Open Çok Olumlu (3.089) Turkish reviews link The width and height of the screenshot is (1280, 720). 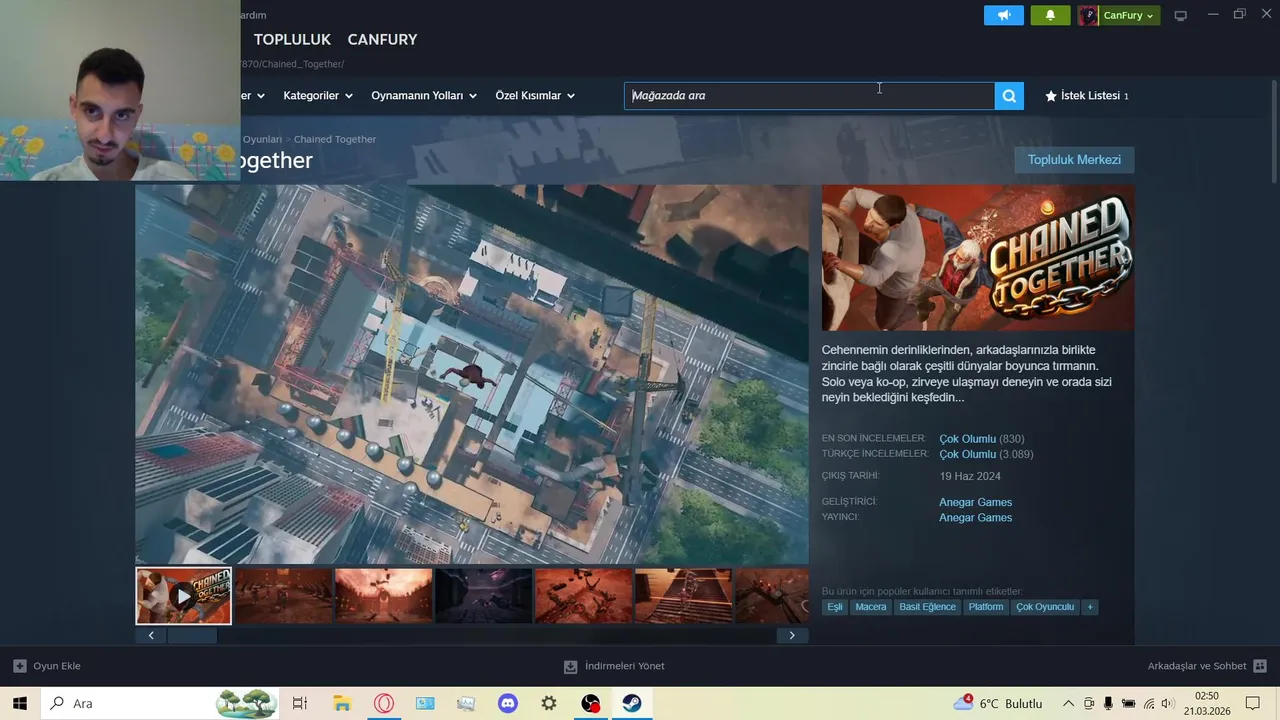tap(986, 454)
